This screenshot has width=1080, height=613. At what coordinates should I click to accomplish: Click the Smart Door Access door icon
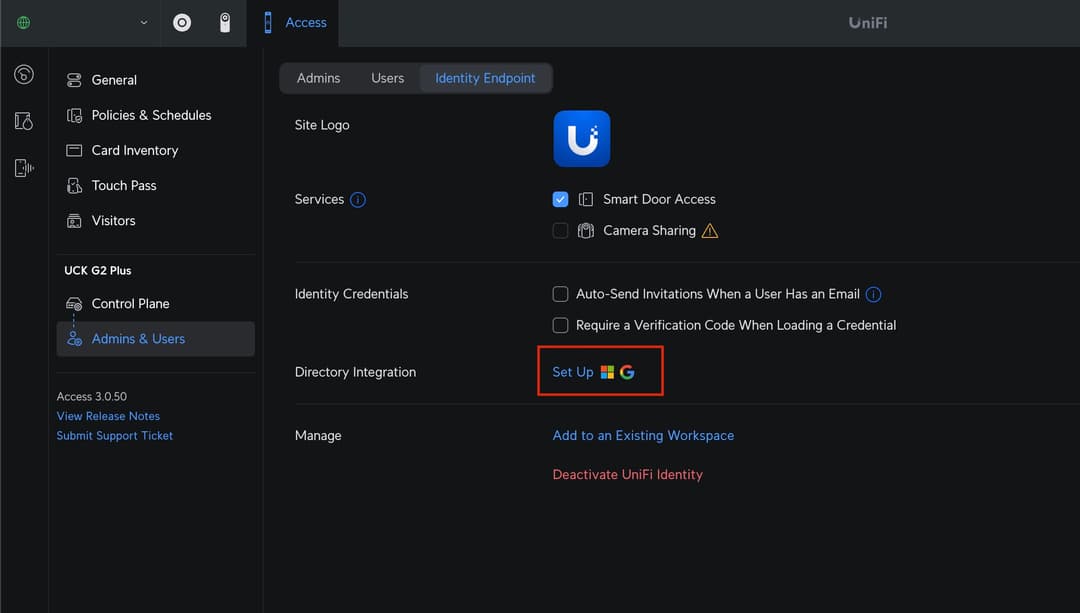(x=585, y=200)
